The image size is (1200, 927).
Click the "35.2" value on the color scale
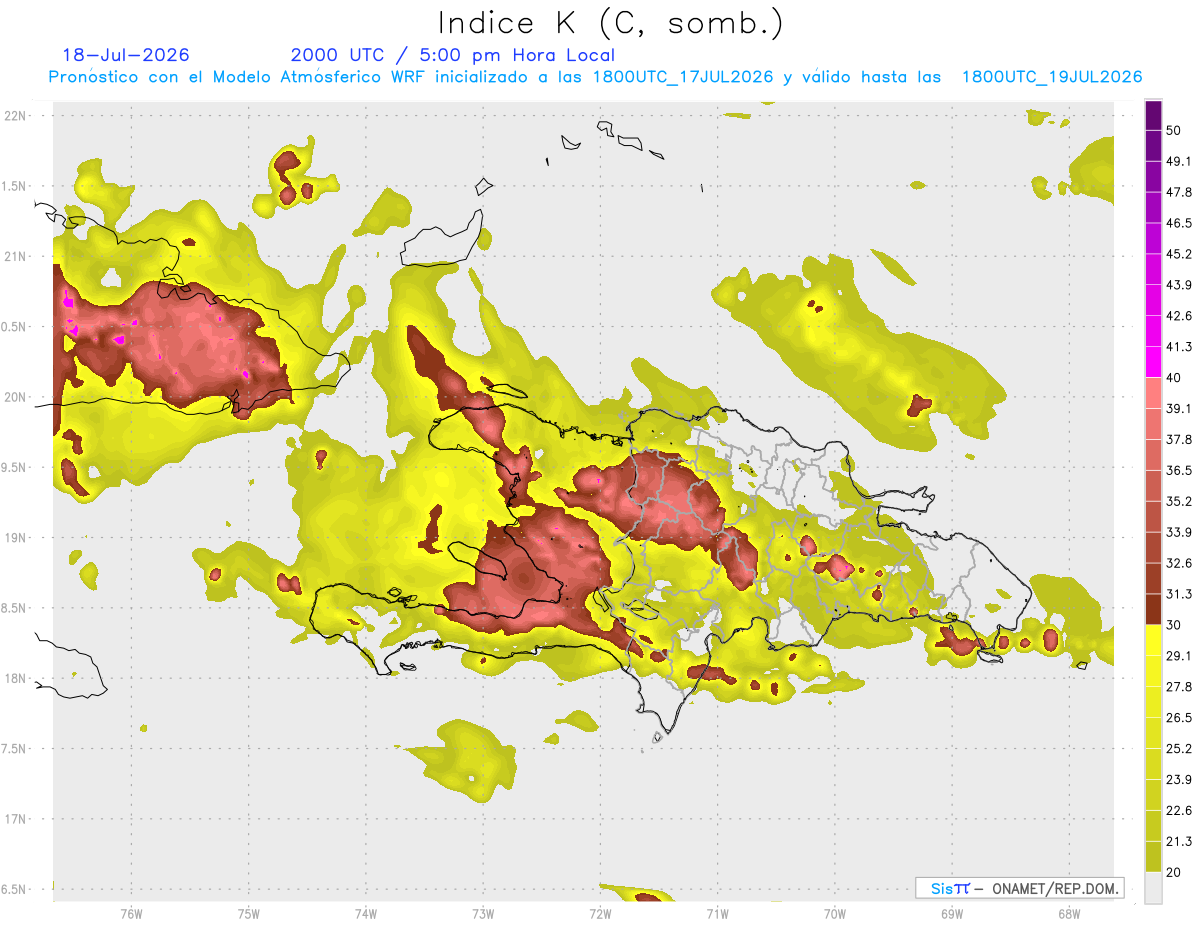pyautogui.click(x=1180, y=501)
